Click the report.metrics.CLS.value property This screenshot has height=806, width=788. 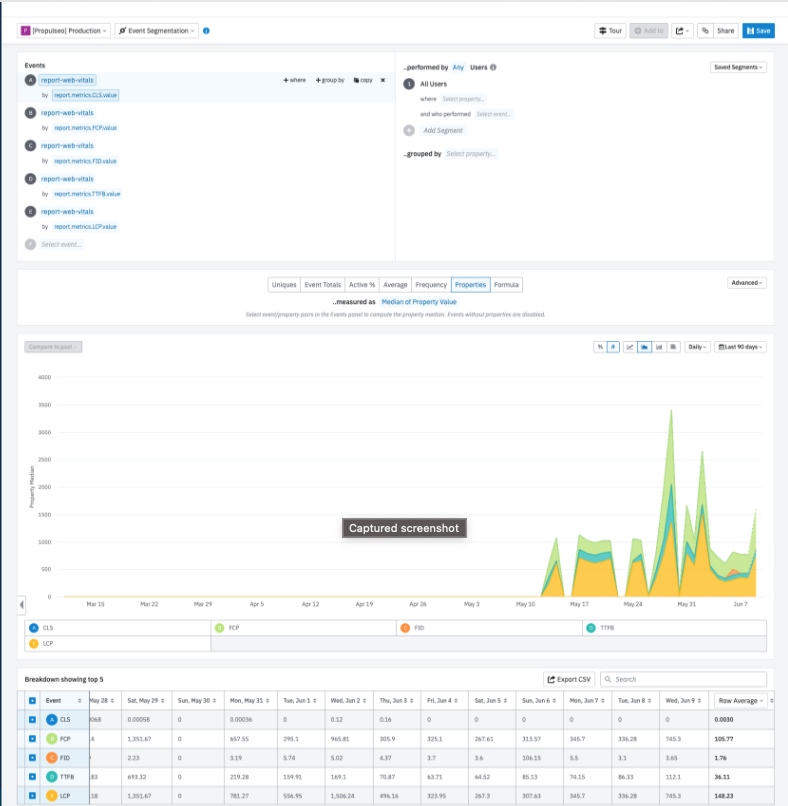tap(85, 95)
